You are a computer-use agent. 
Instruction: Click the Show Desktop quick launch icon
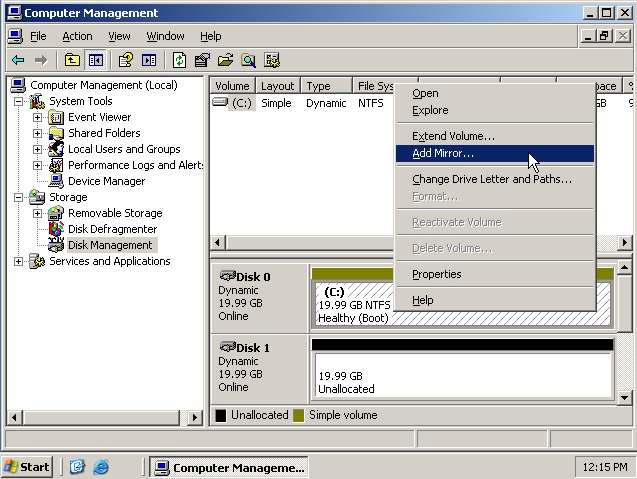[77, 467]
